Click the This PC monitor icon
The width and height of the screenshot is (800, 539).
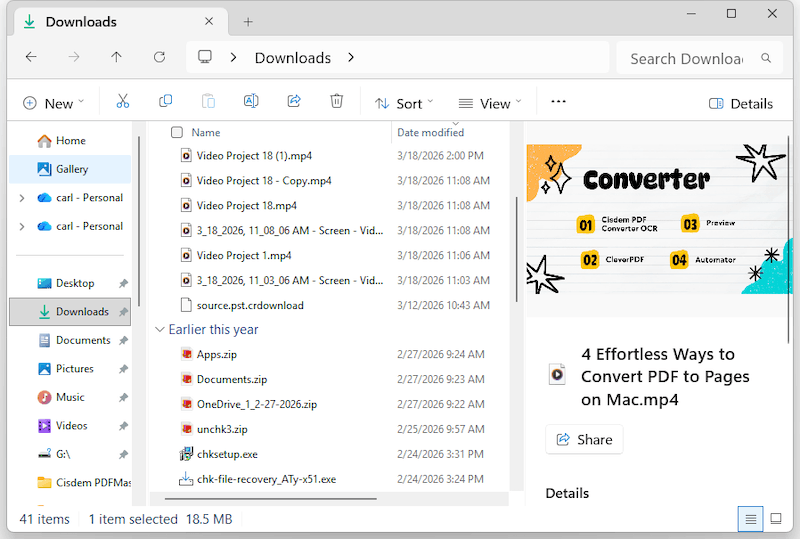(205, 57)
